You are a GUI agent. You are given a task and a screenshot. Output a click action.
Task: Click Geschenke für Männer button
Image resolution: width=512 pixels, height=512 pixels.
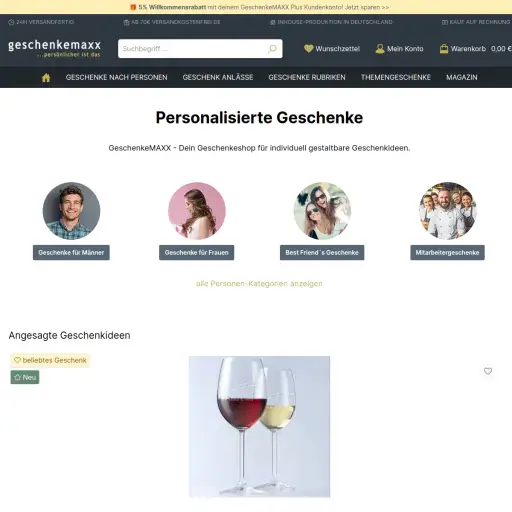coord(71,252)
